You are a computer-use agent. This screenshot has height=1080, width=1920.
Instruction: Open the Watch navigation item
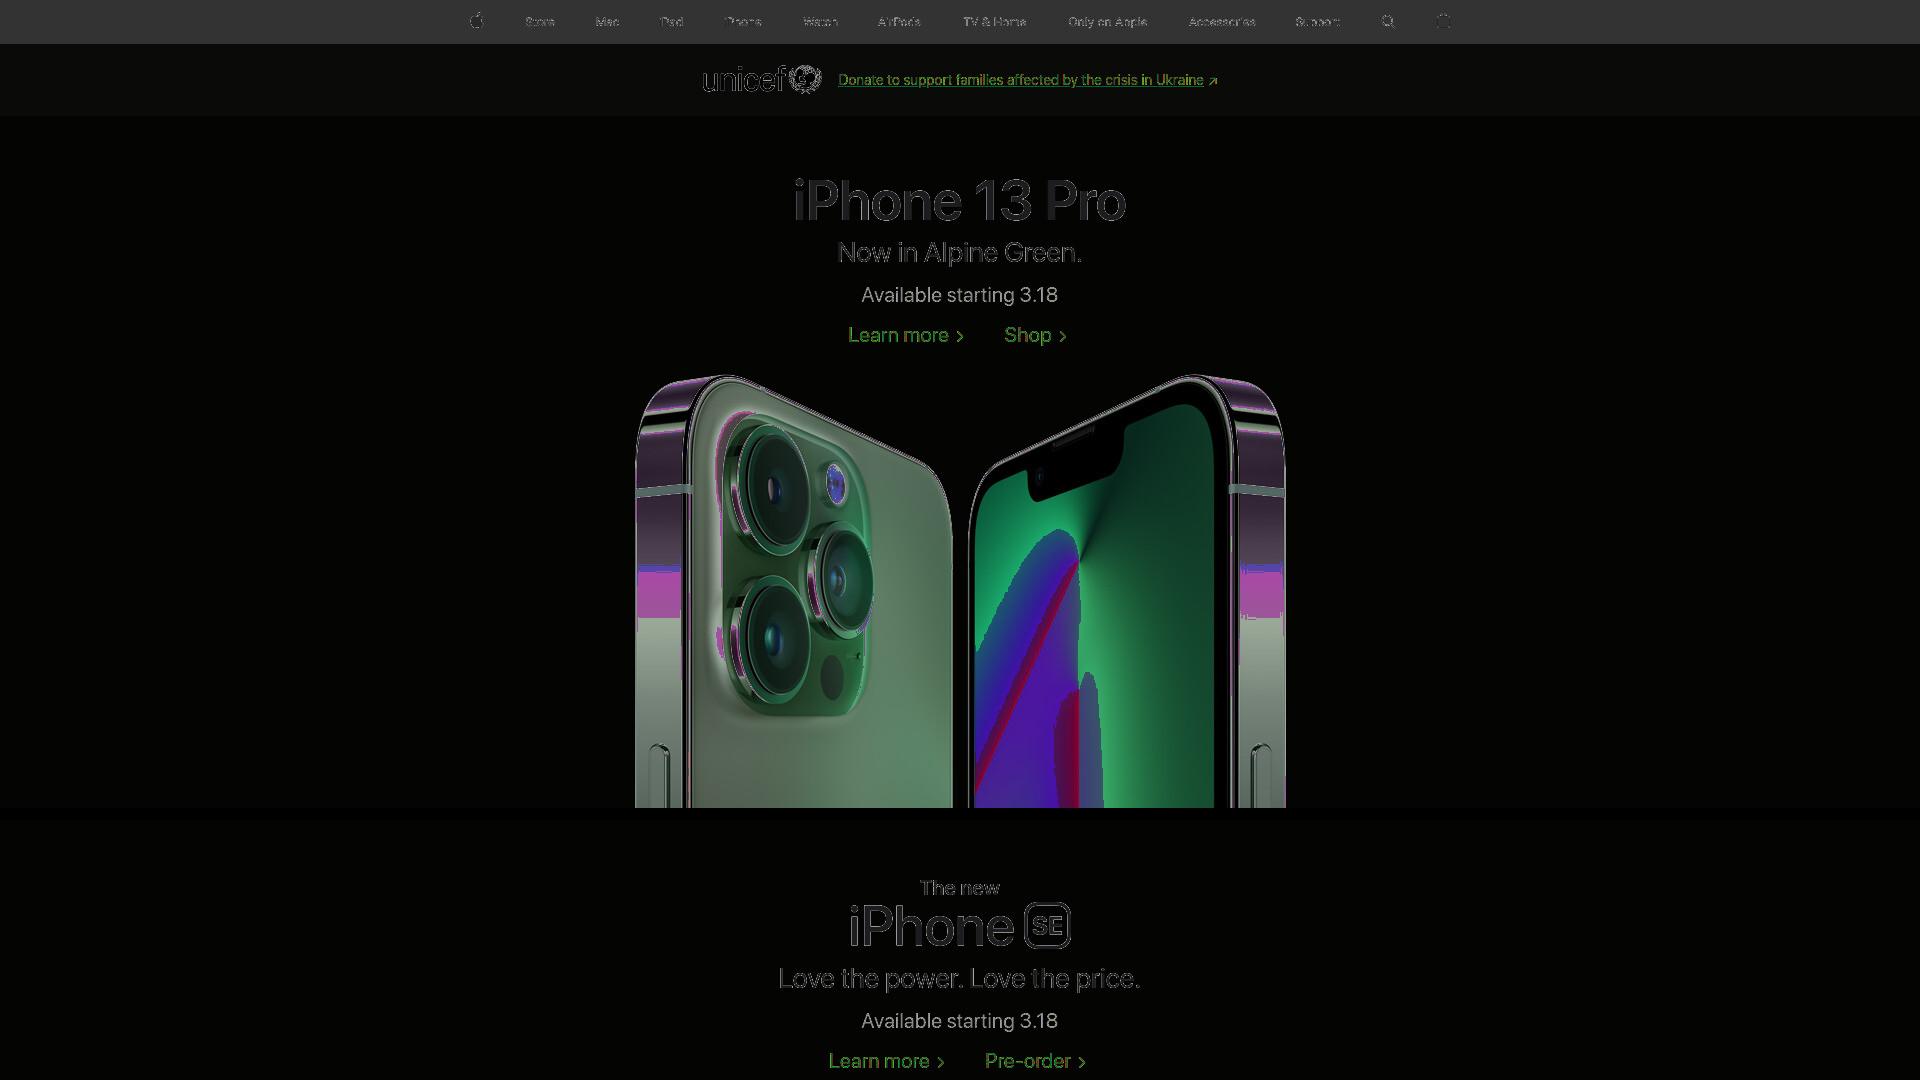(x=820, y=22)
